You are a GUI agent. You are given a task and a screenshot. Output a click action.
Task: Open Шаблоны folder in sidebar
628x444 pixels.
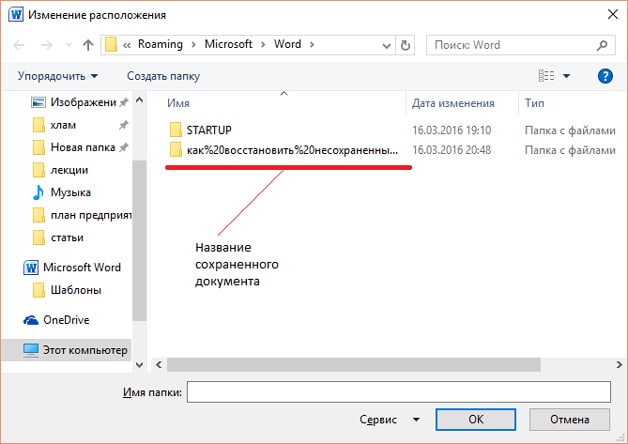67,290
